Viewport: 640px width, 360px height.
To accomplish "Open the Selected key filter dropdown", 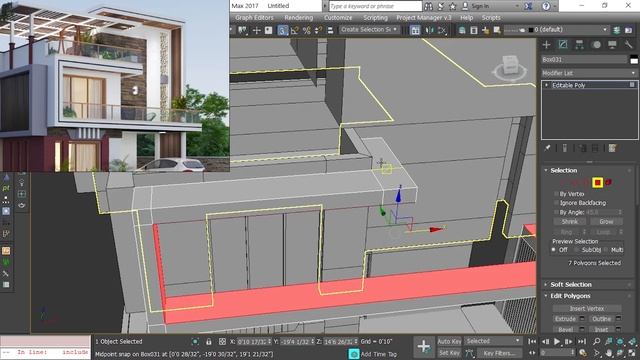I will click(x=493, y=341).
